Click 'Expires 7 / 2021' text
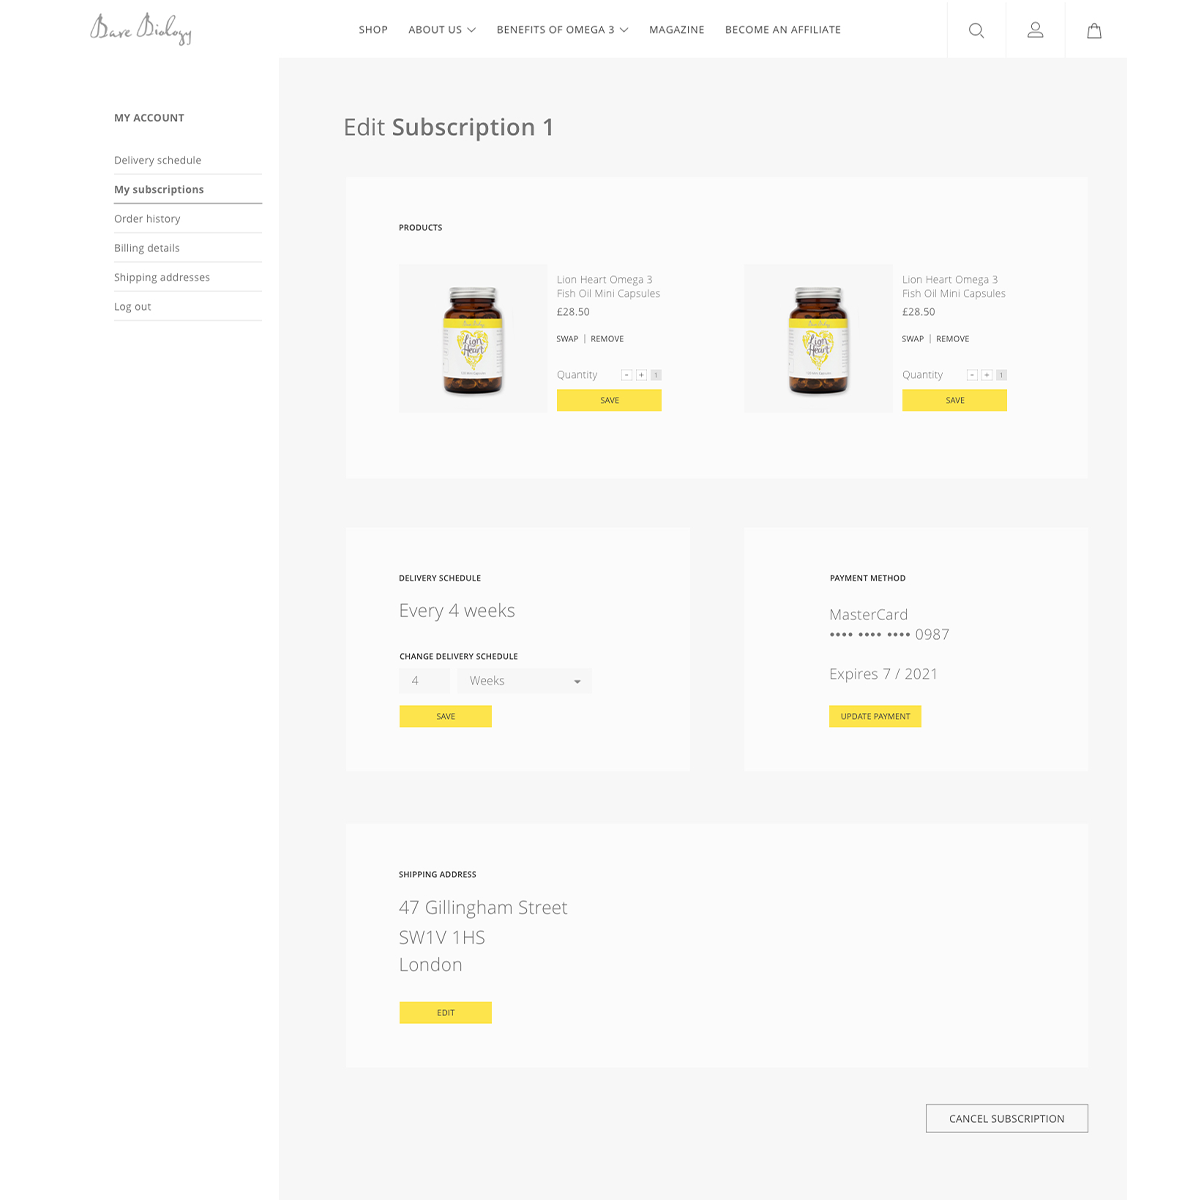 [x=883, y=674]
